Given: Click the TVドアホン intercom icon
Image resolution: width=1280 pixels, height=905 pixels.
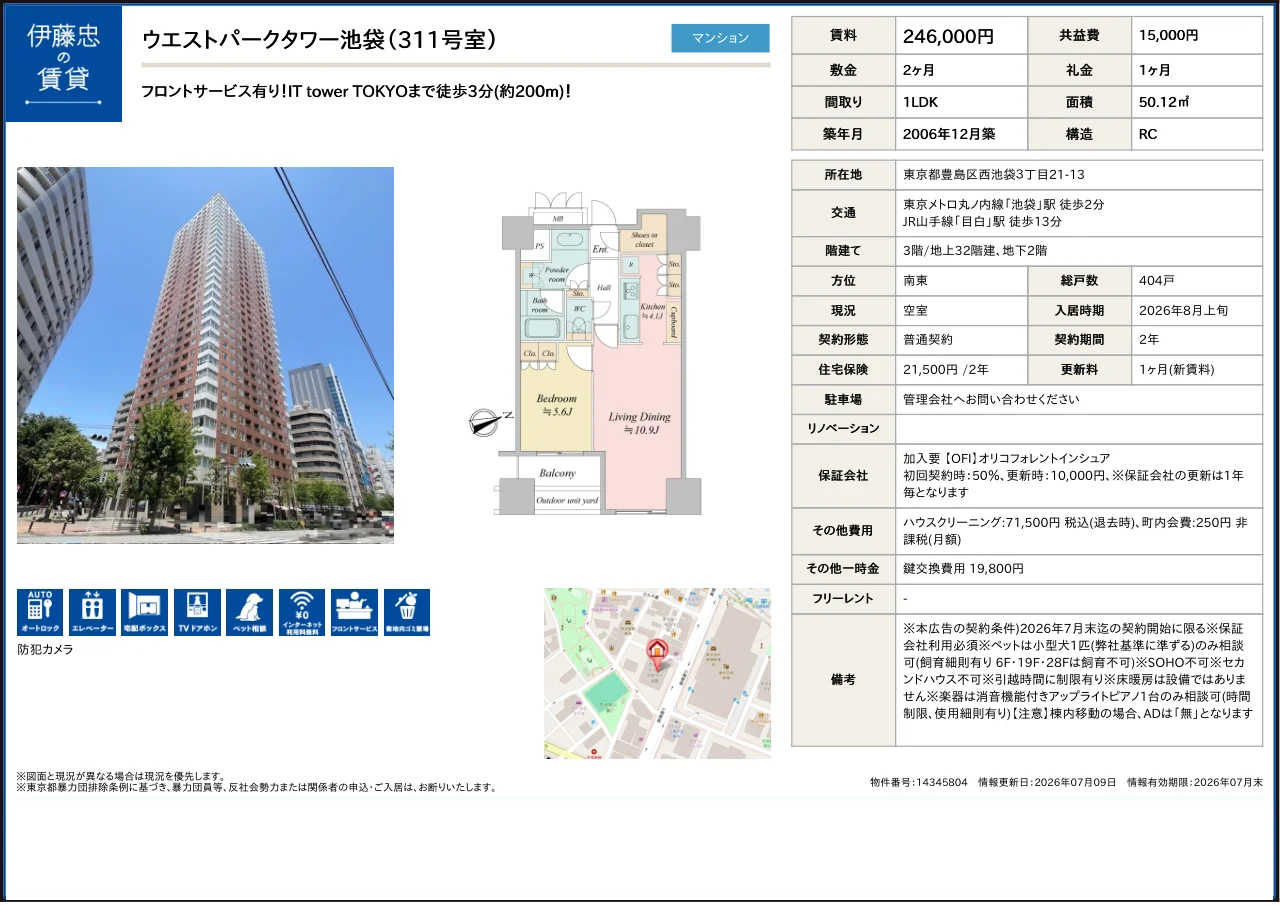Looking at the screenshot, I should (197, 612).
